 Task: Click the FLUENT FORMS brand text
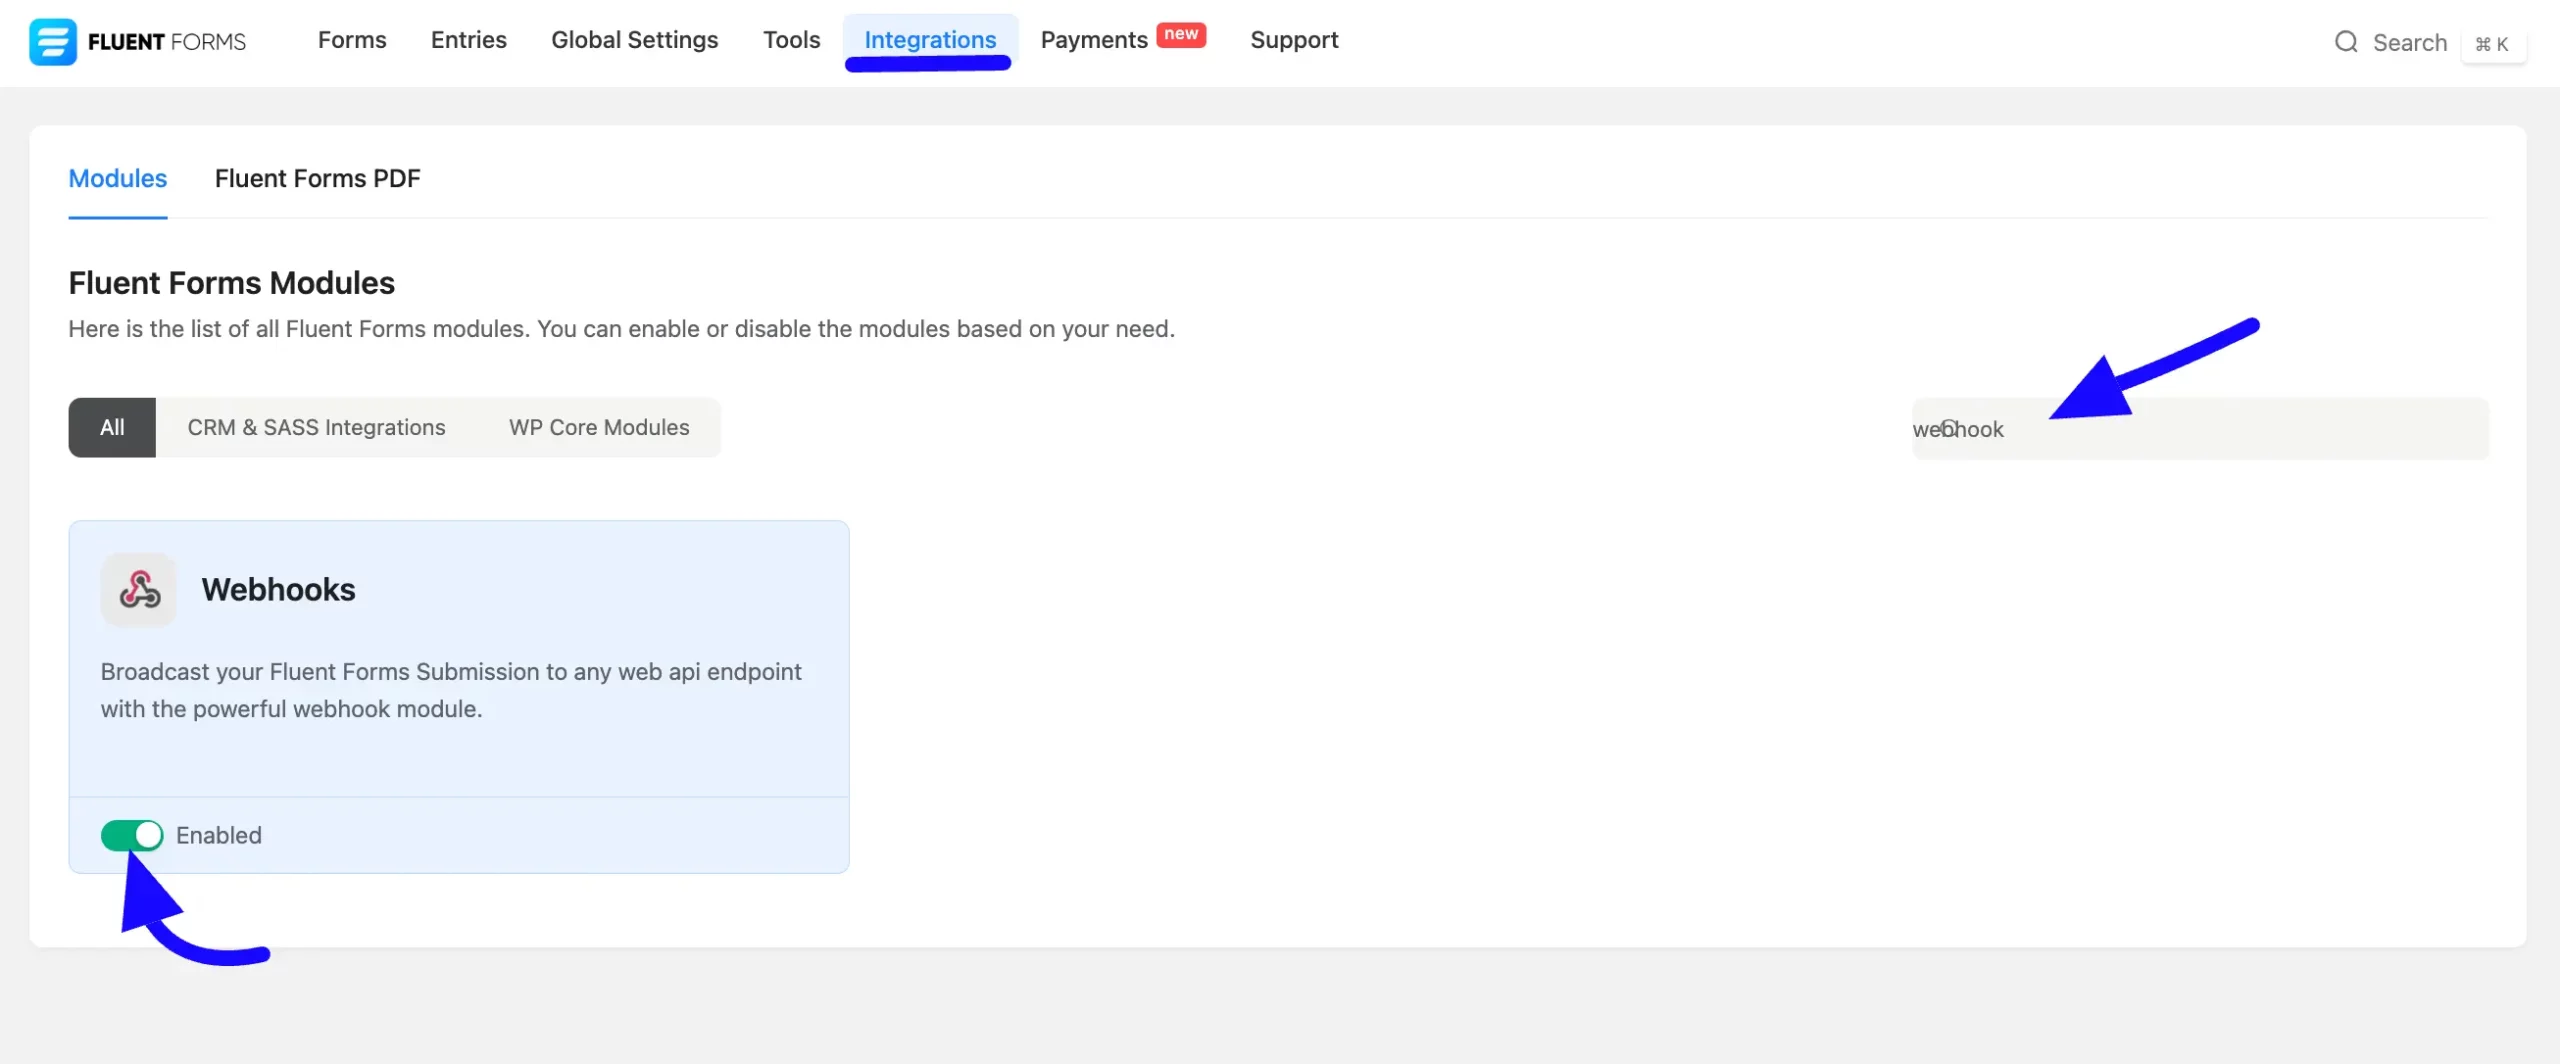pos(167,42)
